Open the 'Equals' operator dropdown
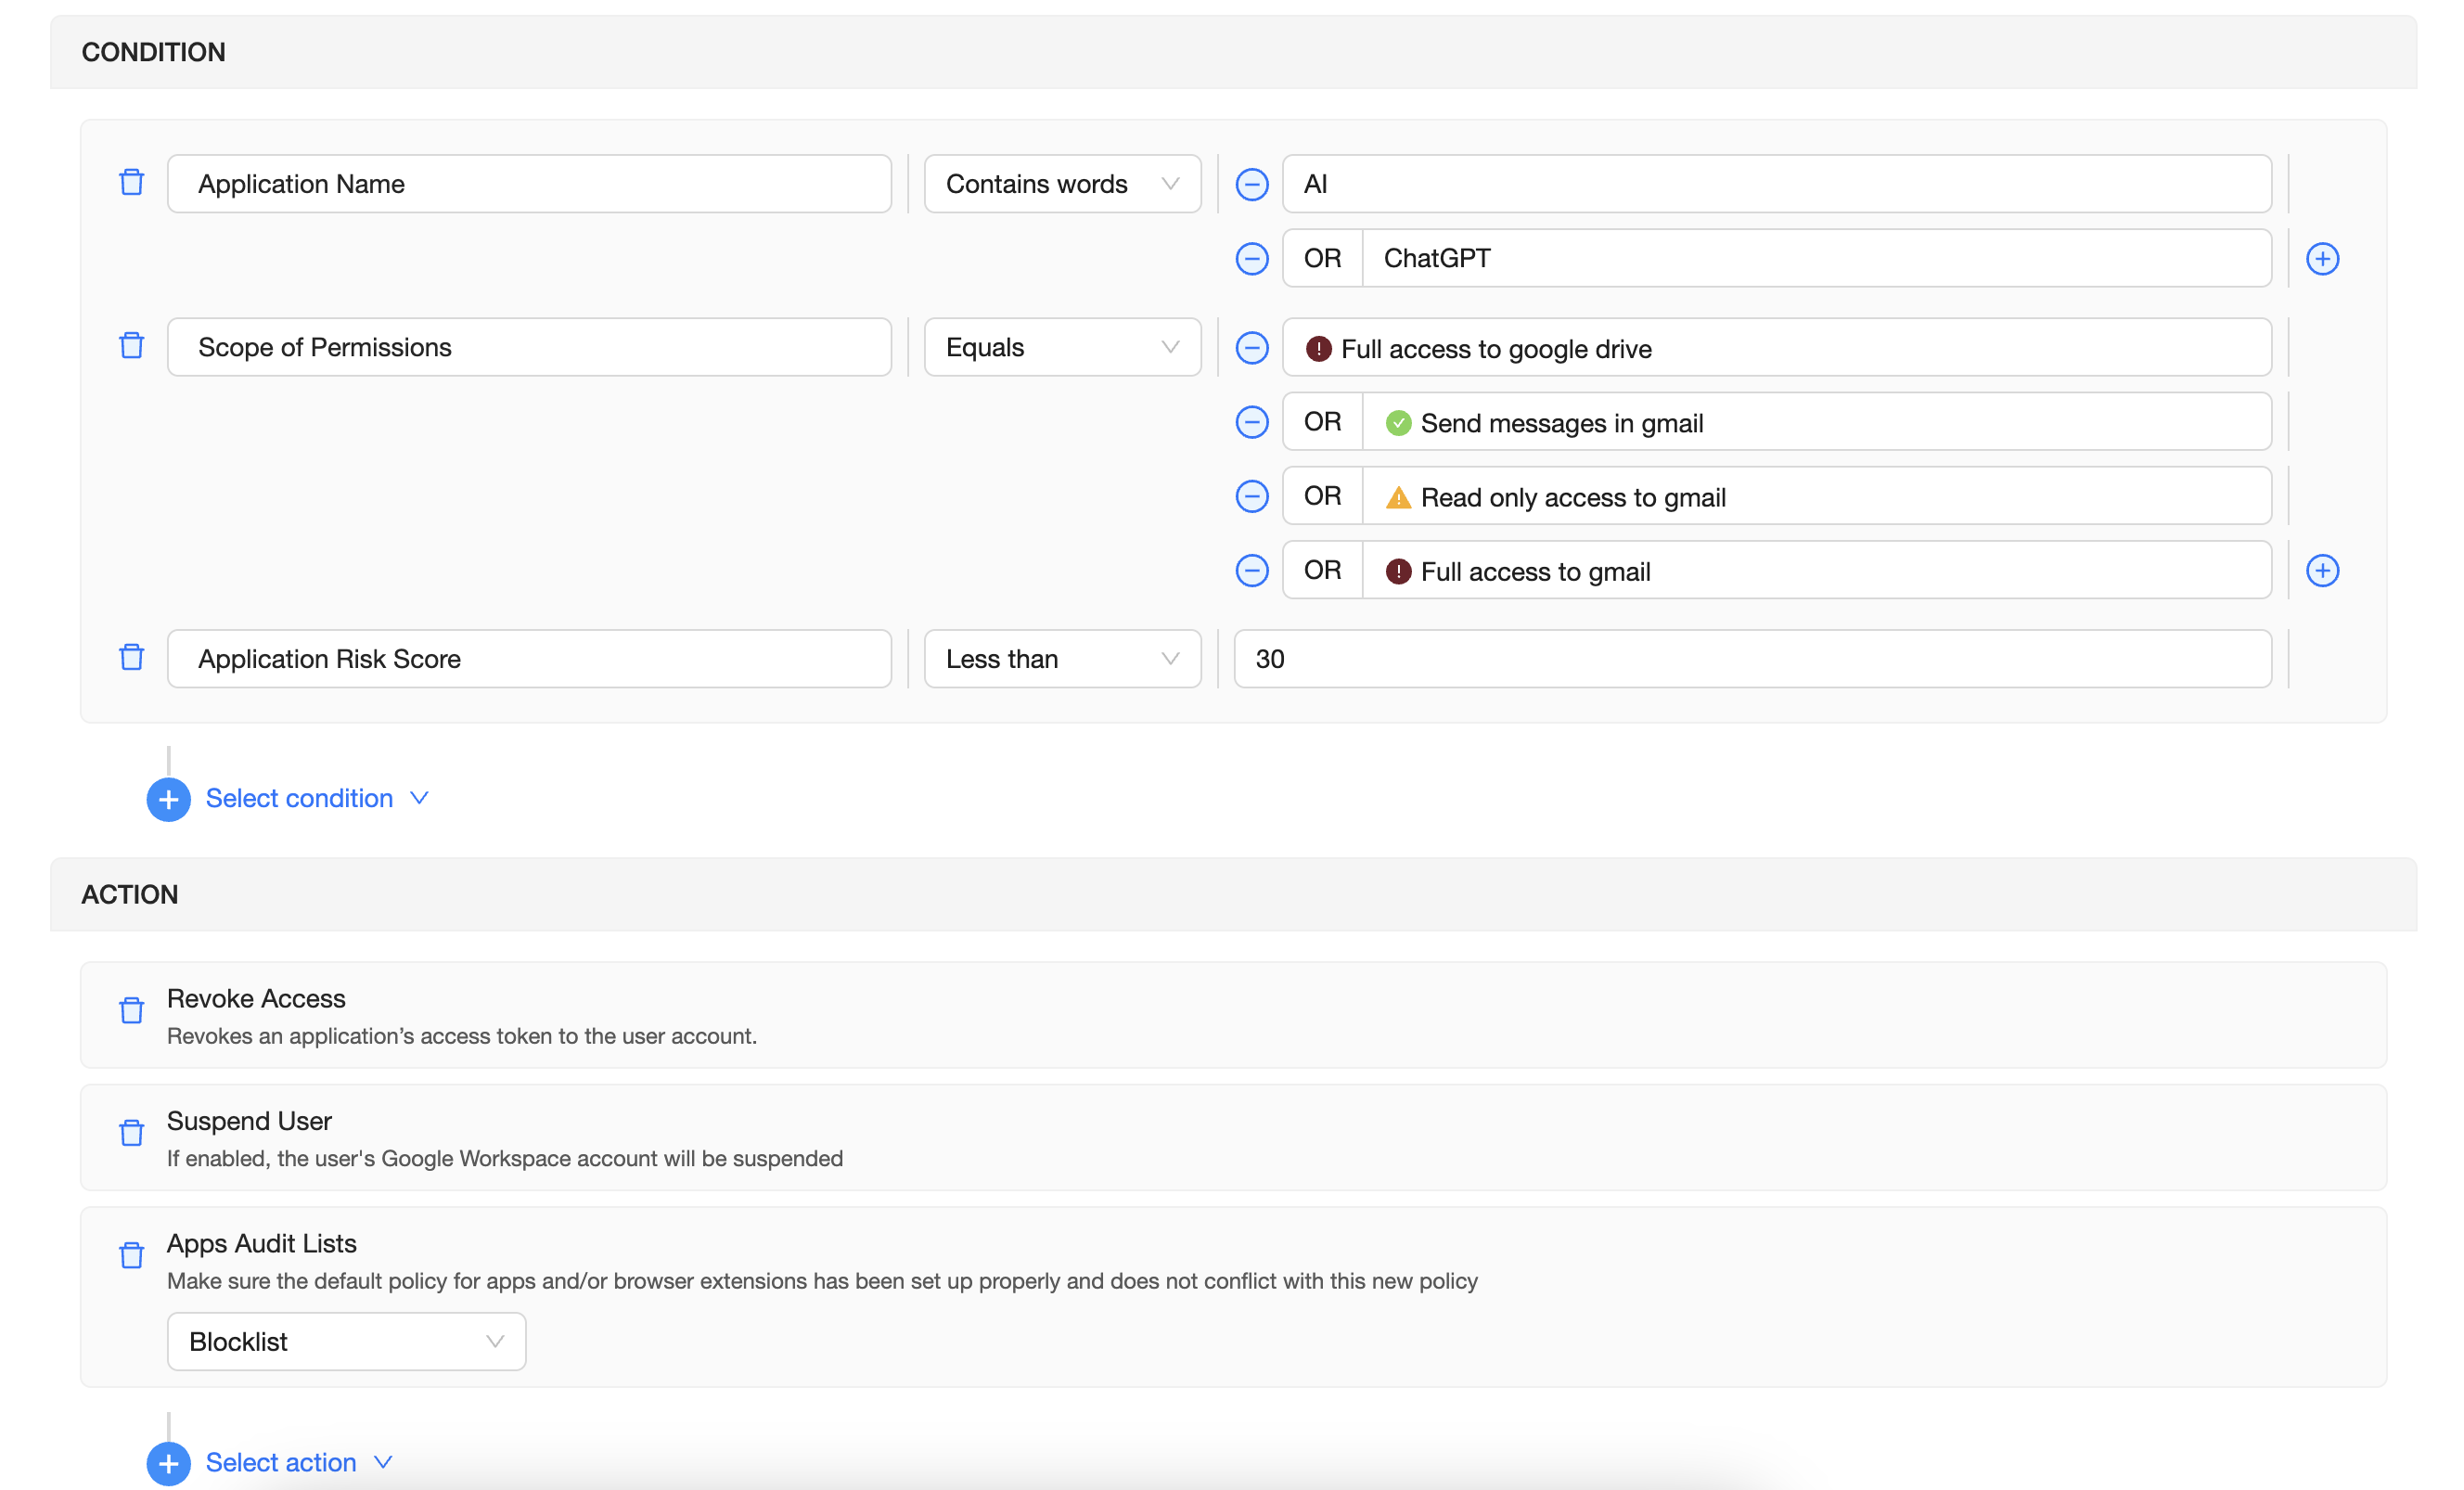2464x1490 pixels. pos(1061,347)
